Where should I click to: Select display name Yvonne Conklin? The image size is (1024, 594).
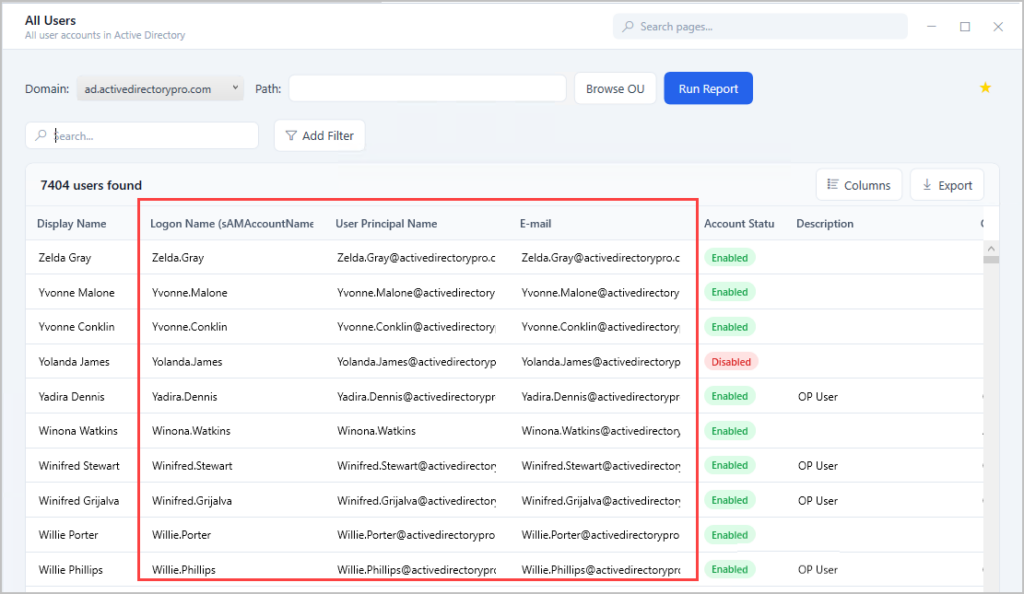76,326
